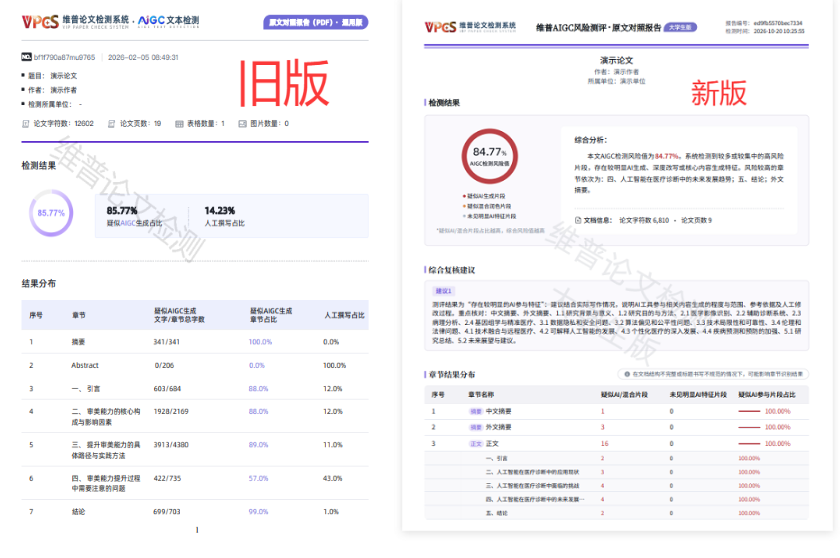Click the 人工撰写占比 column header

(344, 315)
